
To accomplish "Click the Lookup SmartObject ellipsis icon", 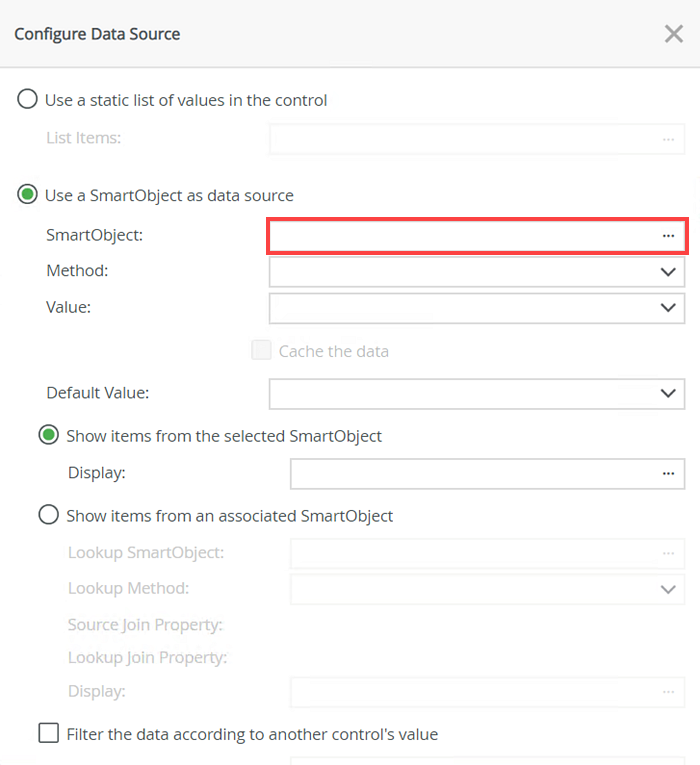I will pos(668,553).
